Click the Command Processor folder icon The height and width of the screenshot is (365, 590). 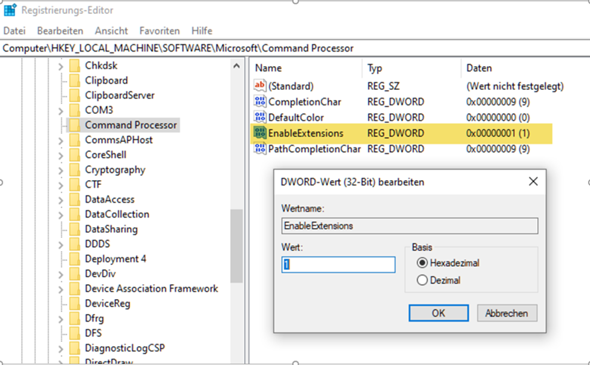tap(75, 125)
